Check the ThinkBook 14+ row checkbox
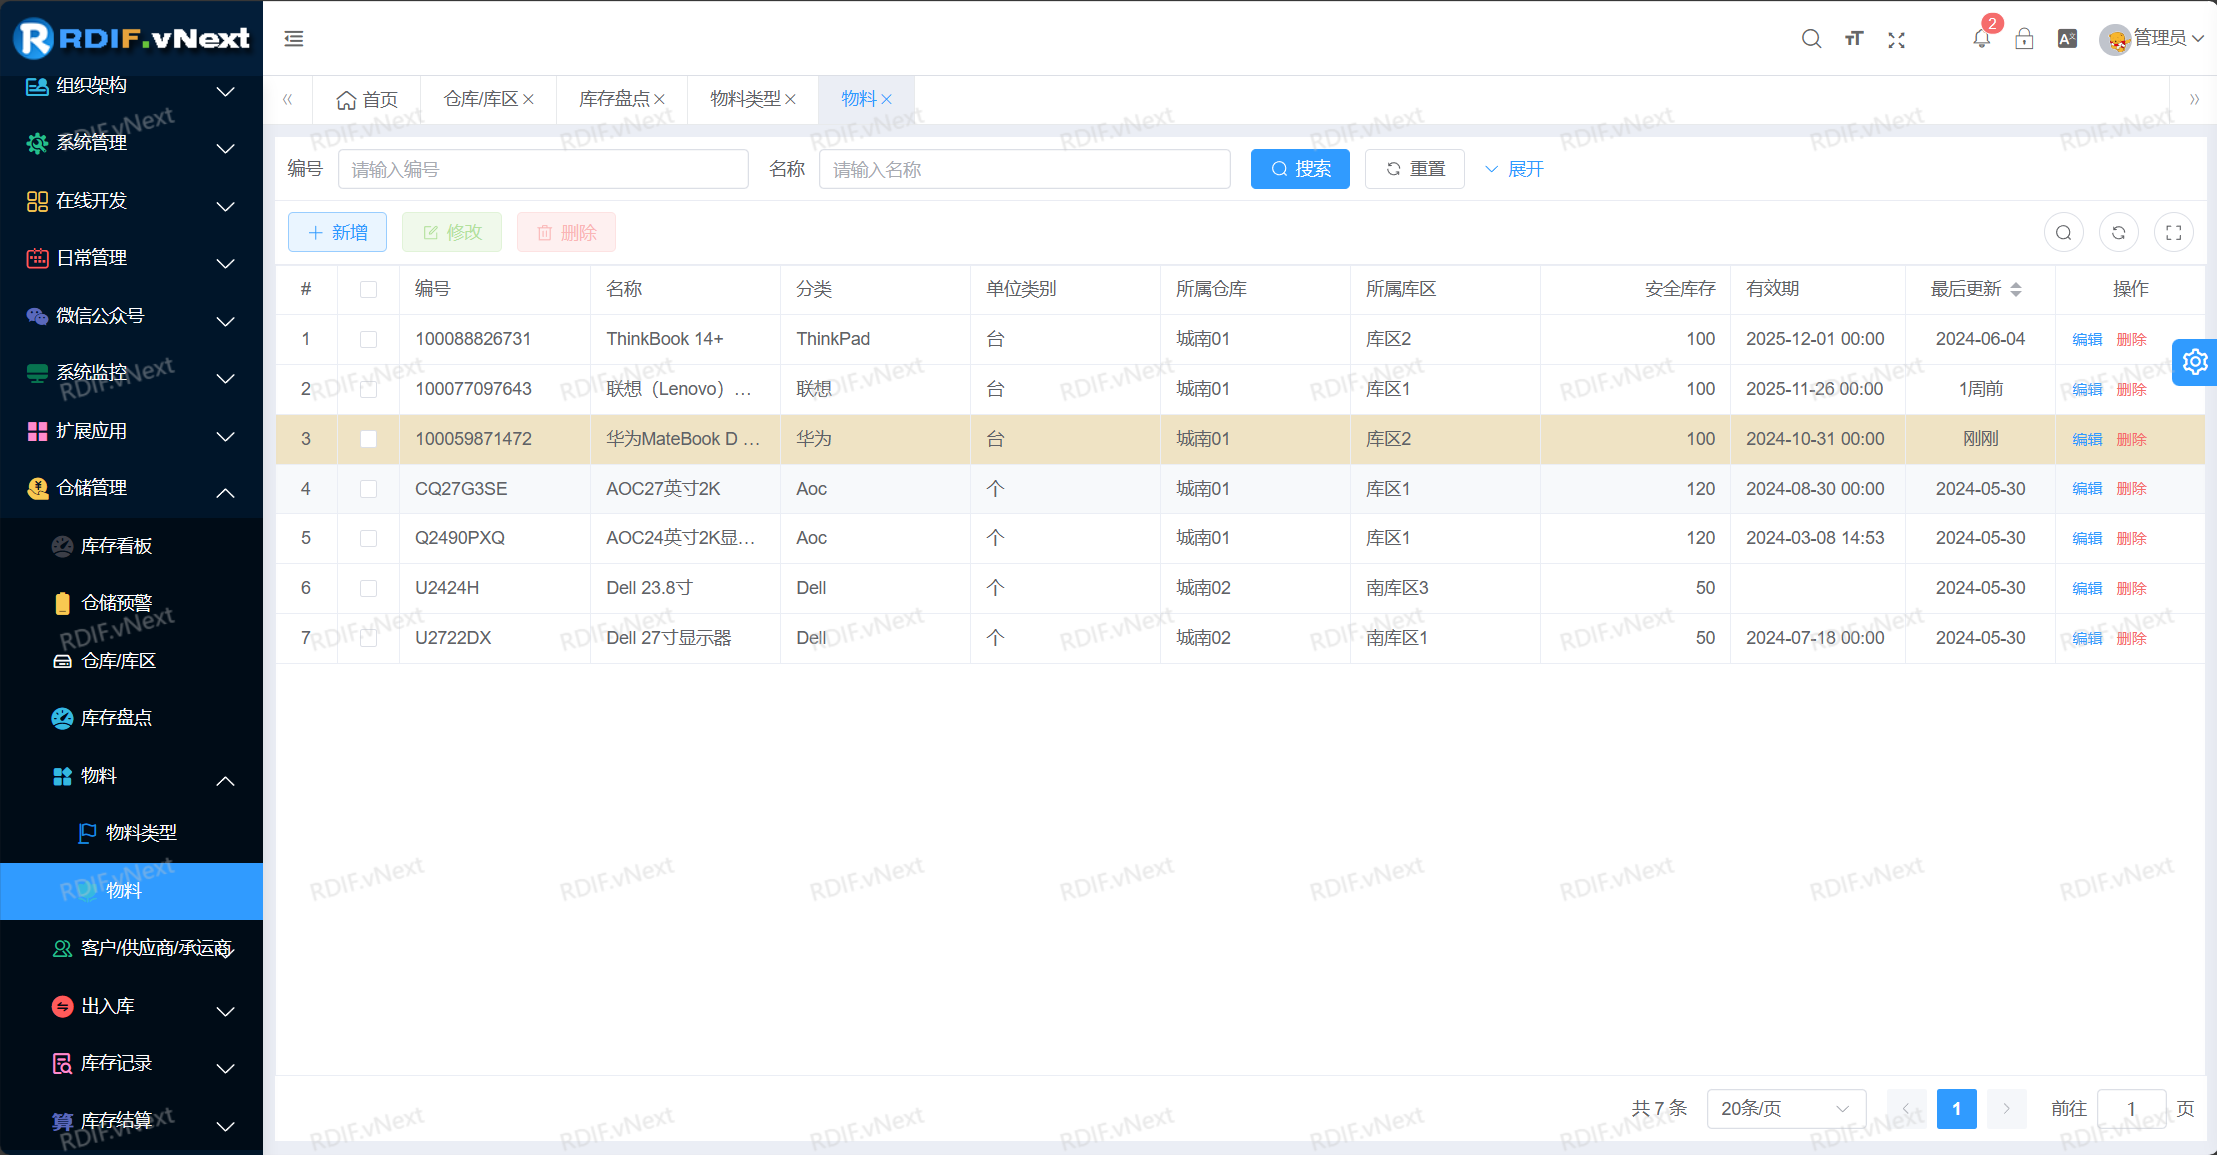This screenshot has width=2217, height=1155. coord(368,339)
